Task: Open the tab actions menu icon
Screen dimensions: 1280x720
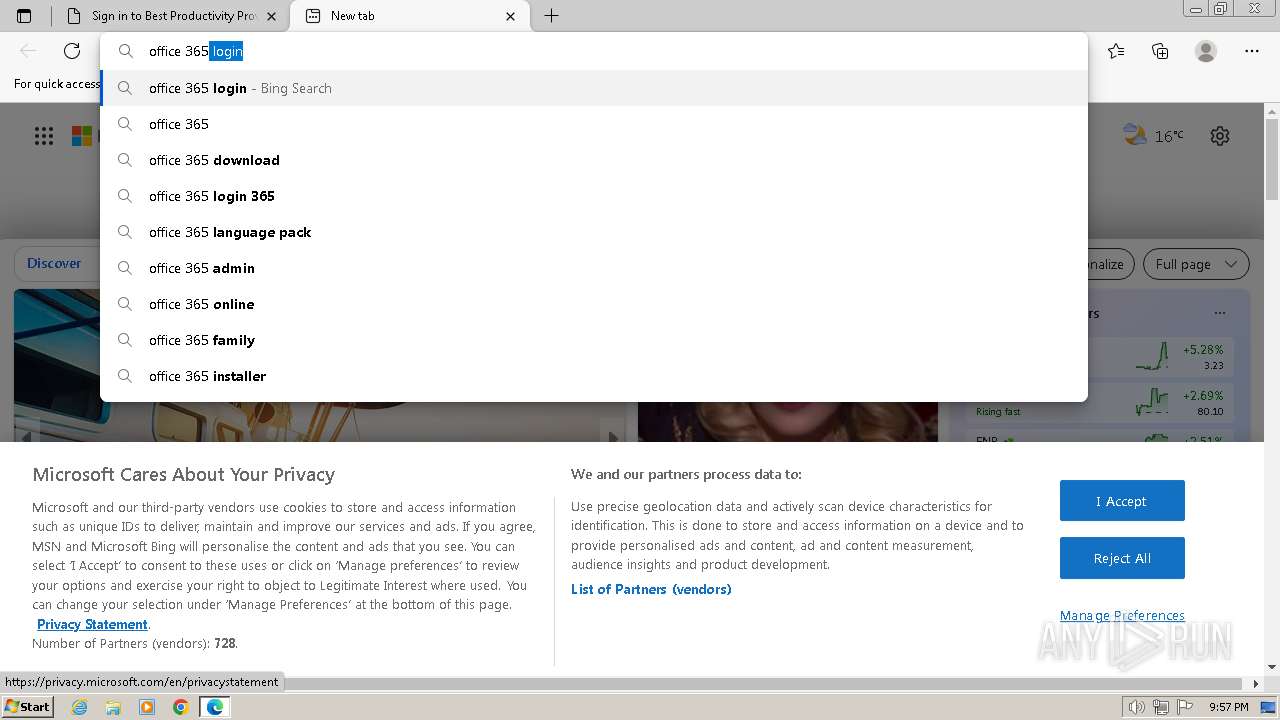Action: click(24, 16)
